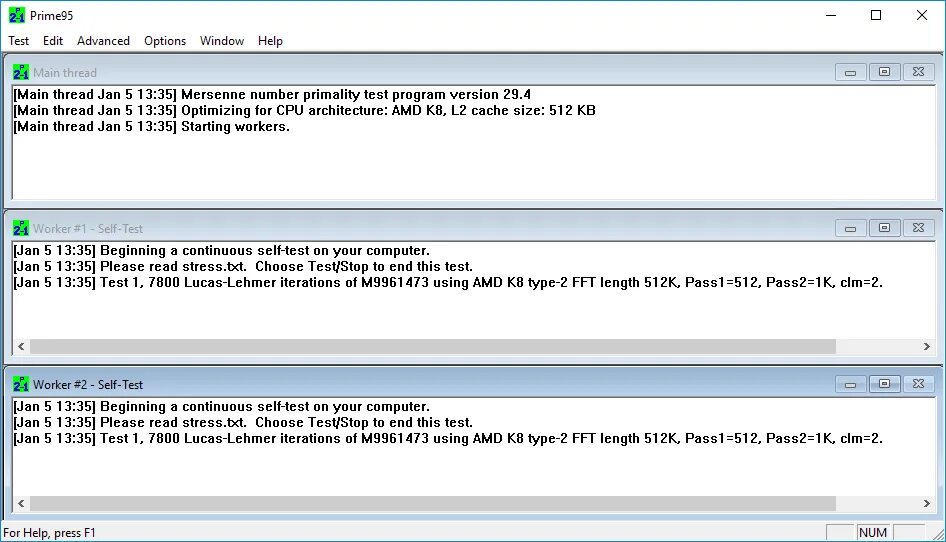Maximize the Main thread child window
This screenshot has height=542, width=946.
tap(884, 72)
